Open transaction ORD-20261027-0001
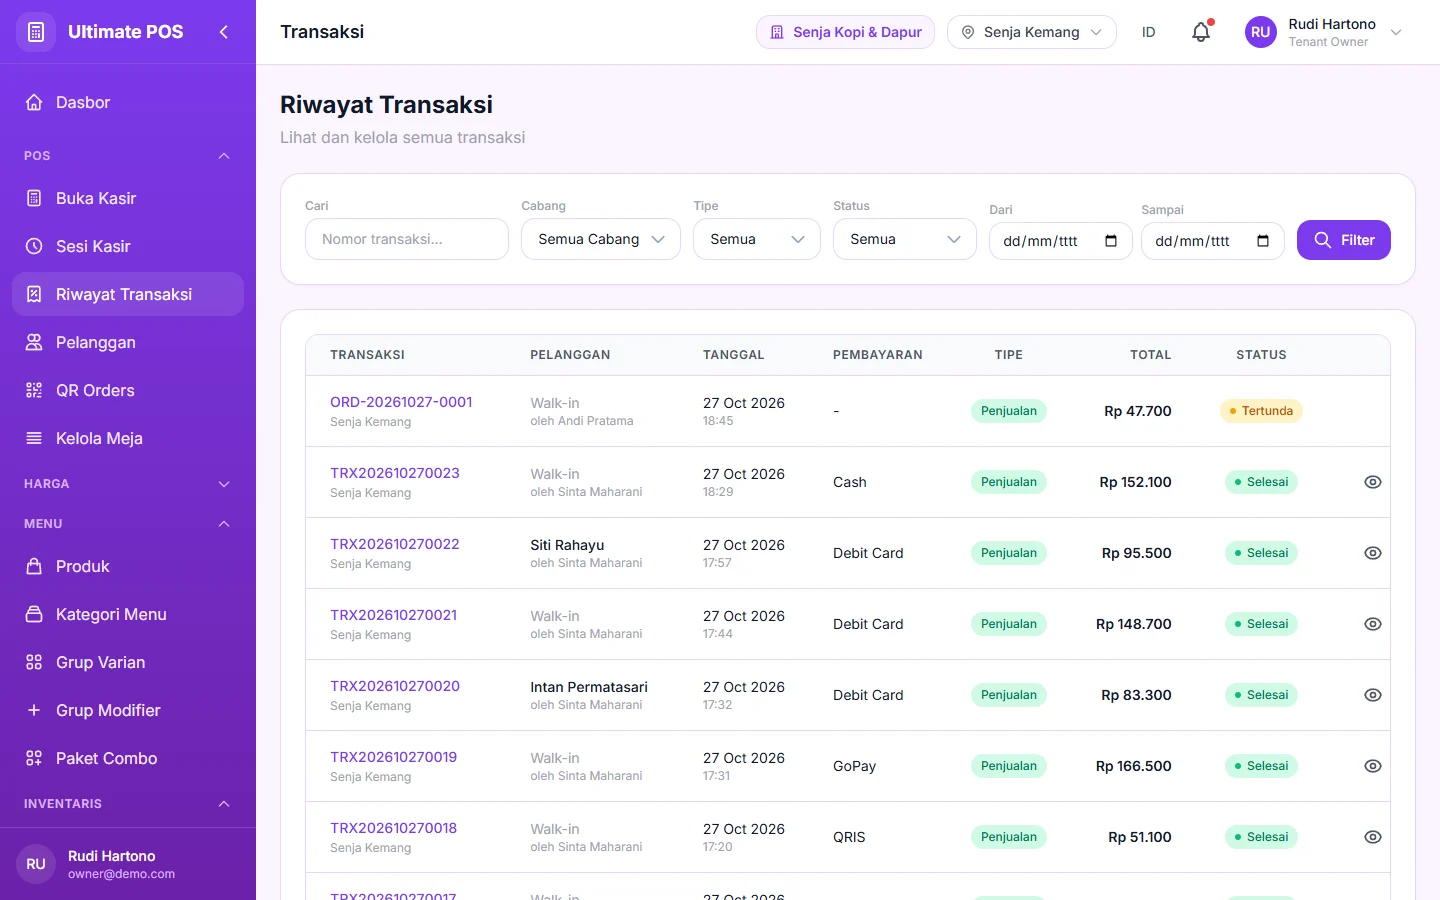This screenshot has width=1440, height=900. [x=401, y=402]
